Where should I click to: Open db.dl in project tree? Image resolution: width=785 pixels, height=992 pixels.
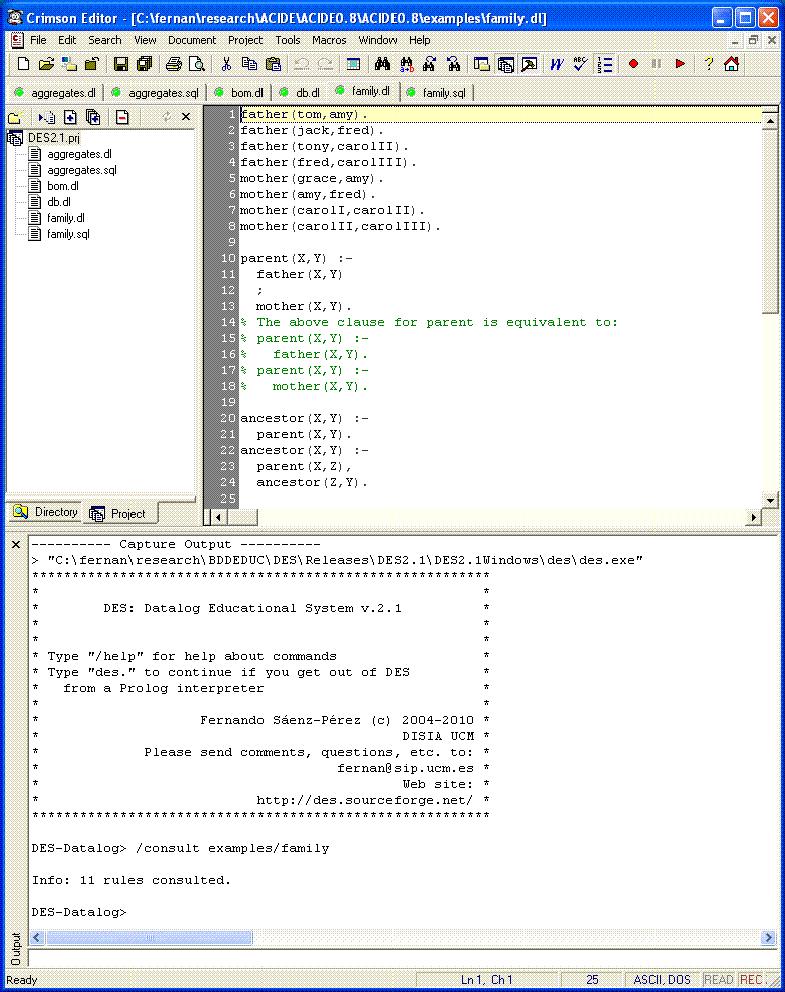point(59,202)
